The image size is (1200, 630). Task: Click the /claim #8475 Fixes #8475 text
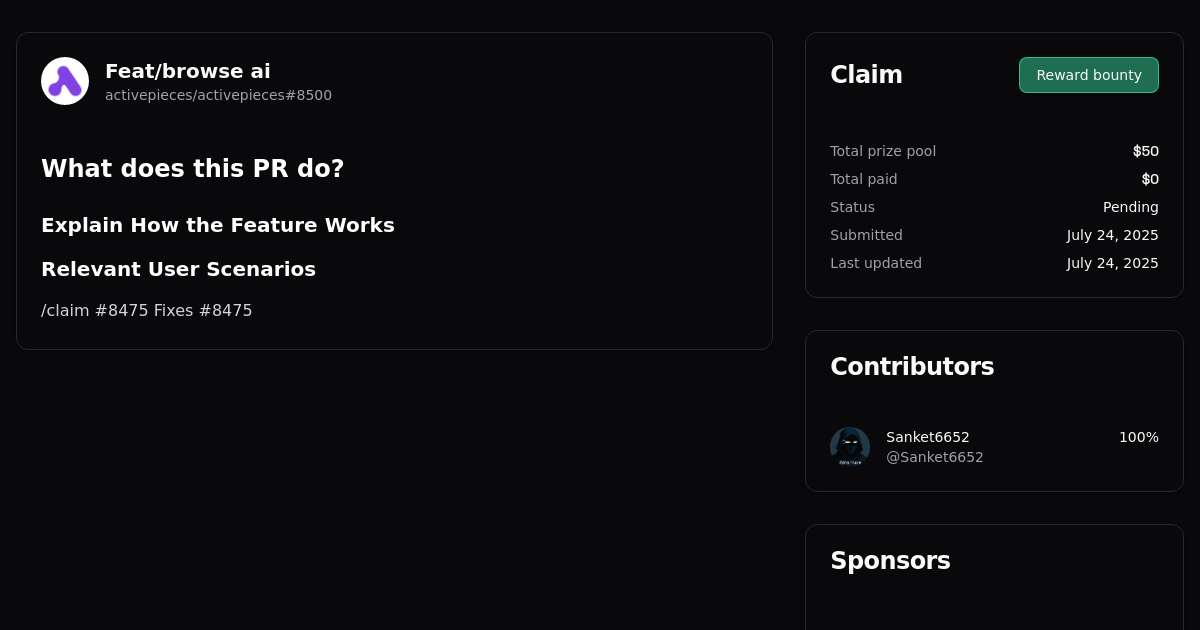click(147, 311)
